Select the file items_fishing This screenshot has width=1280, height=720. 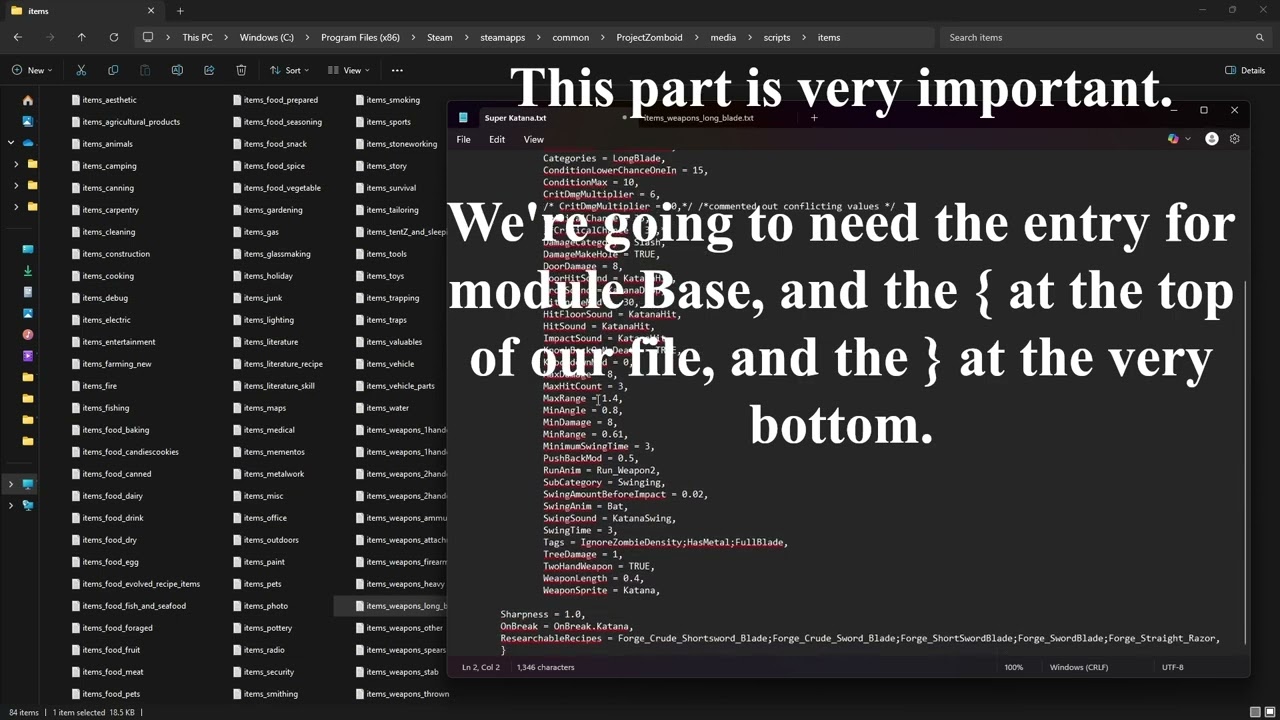tap(101, 408)
